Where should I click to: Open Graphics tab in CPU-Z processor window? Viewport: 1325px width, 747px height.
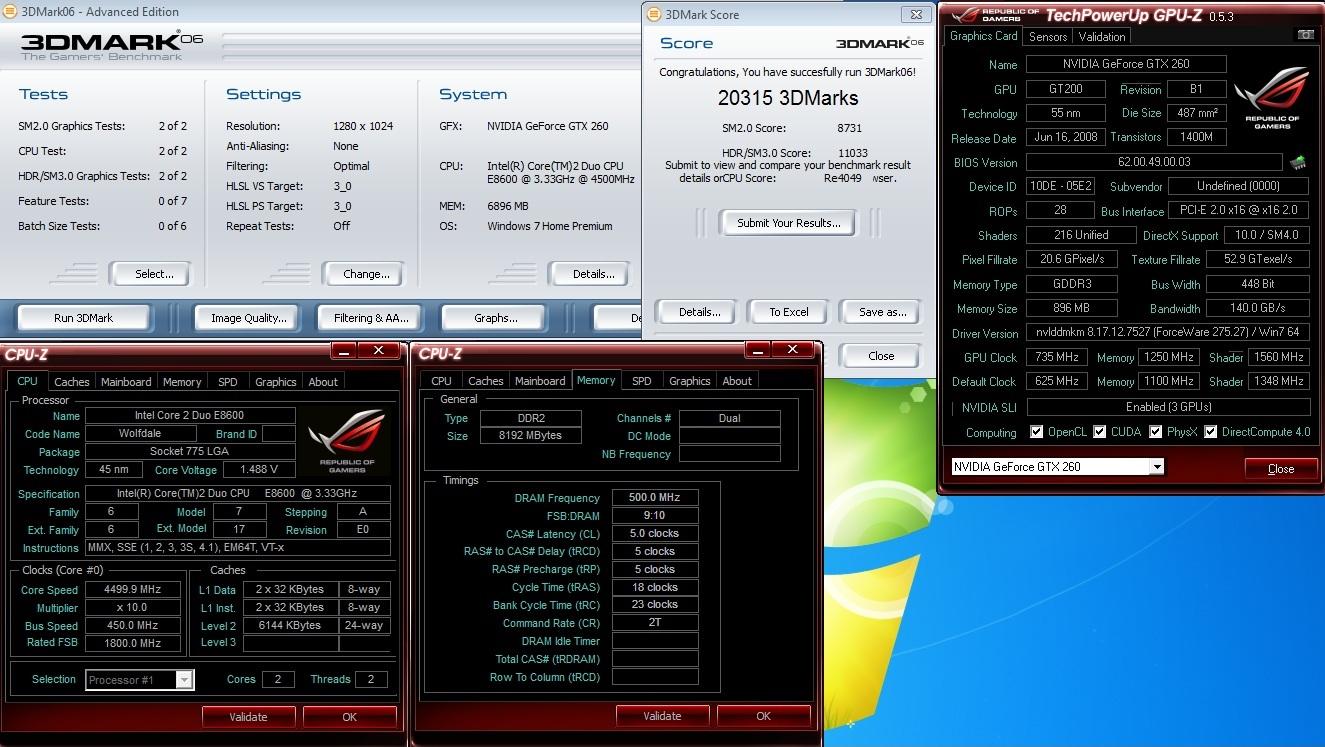276,382
